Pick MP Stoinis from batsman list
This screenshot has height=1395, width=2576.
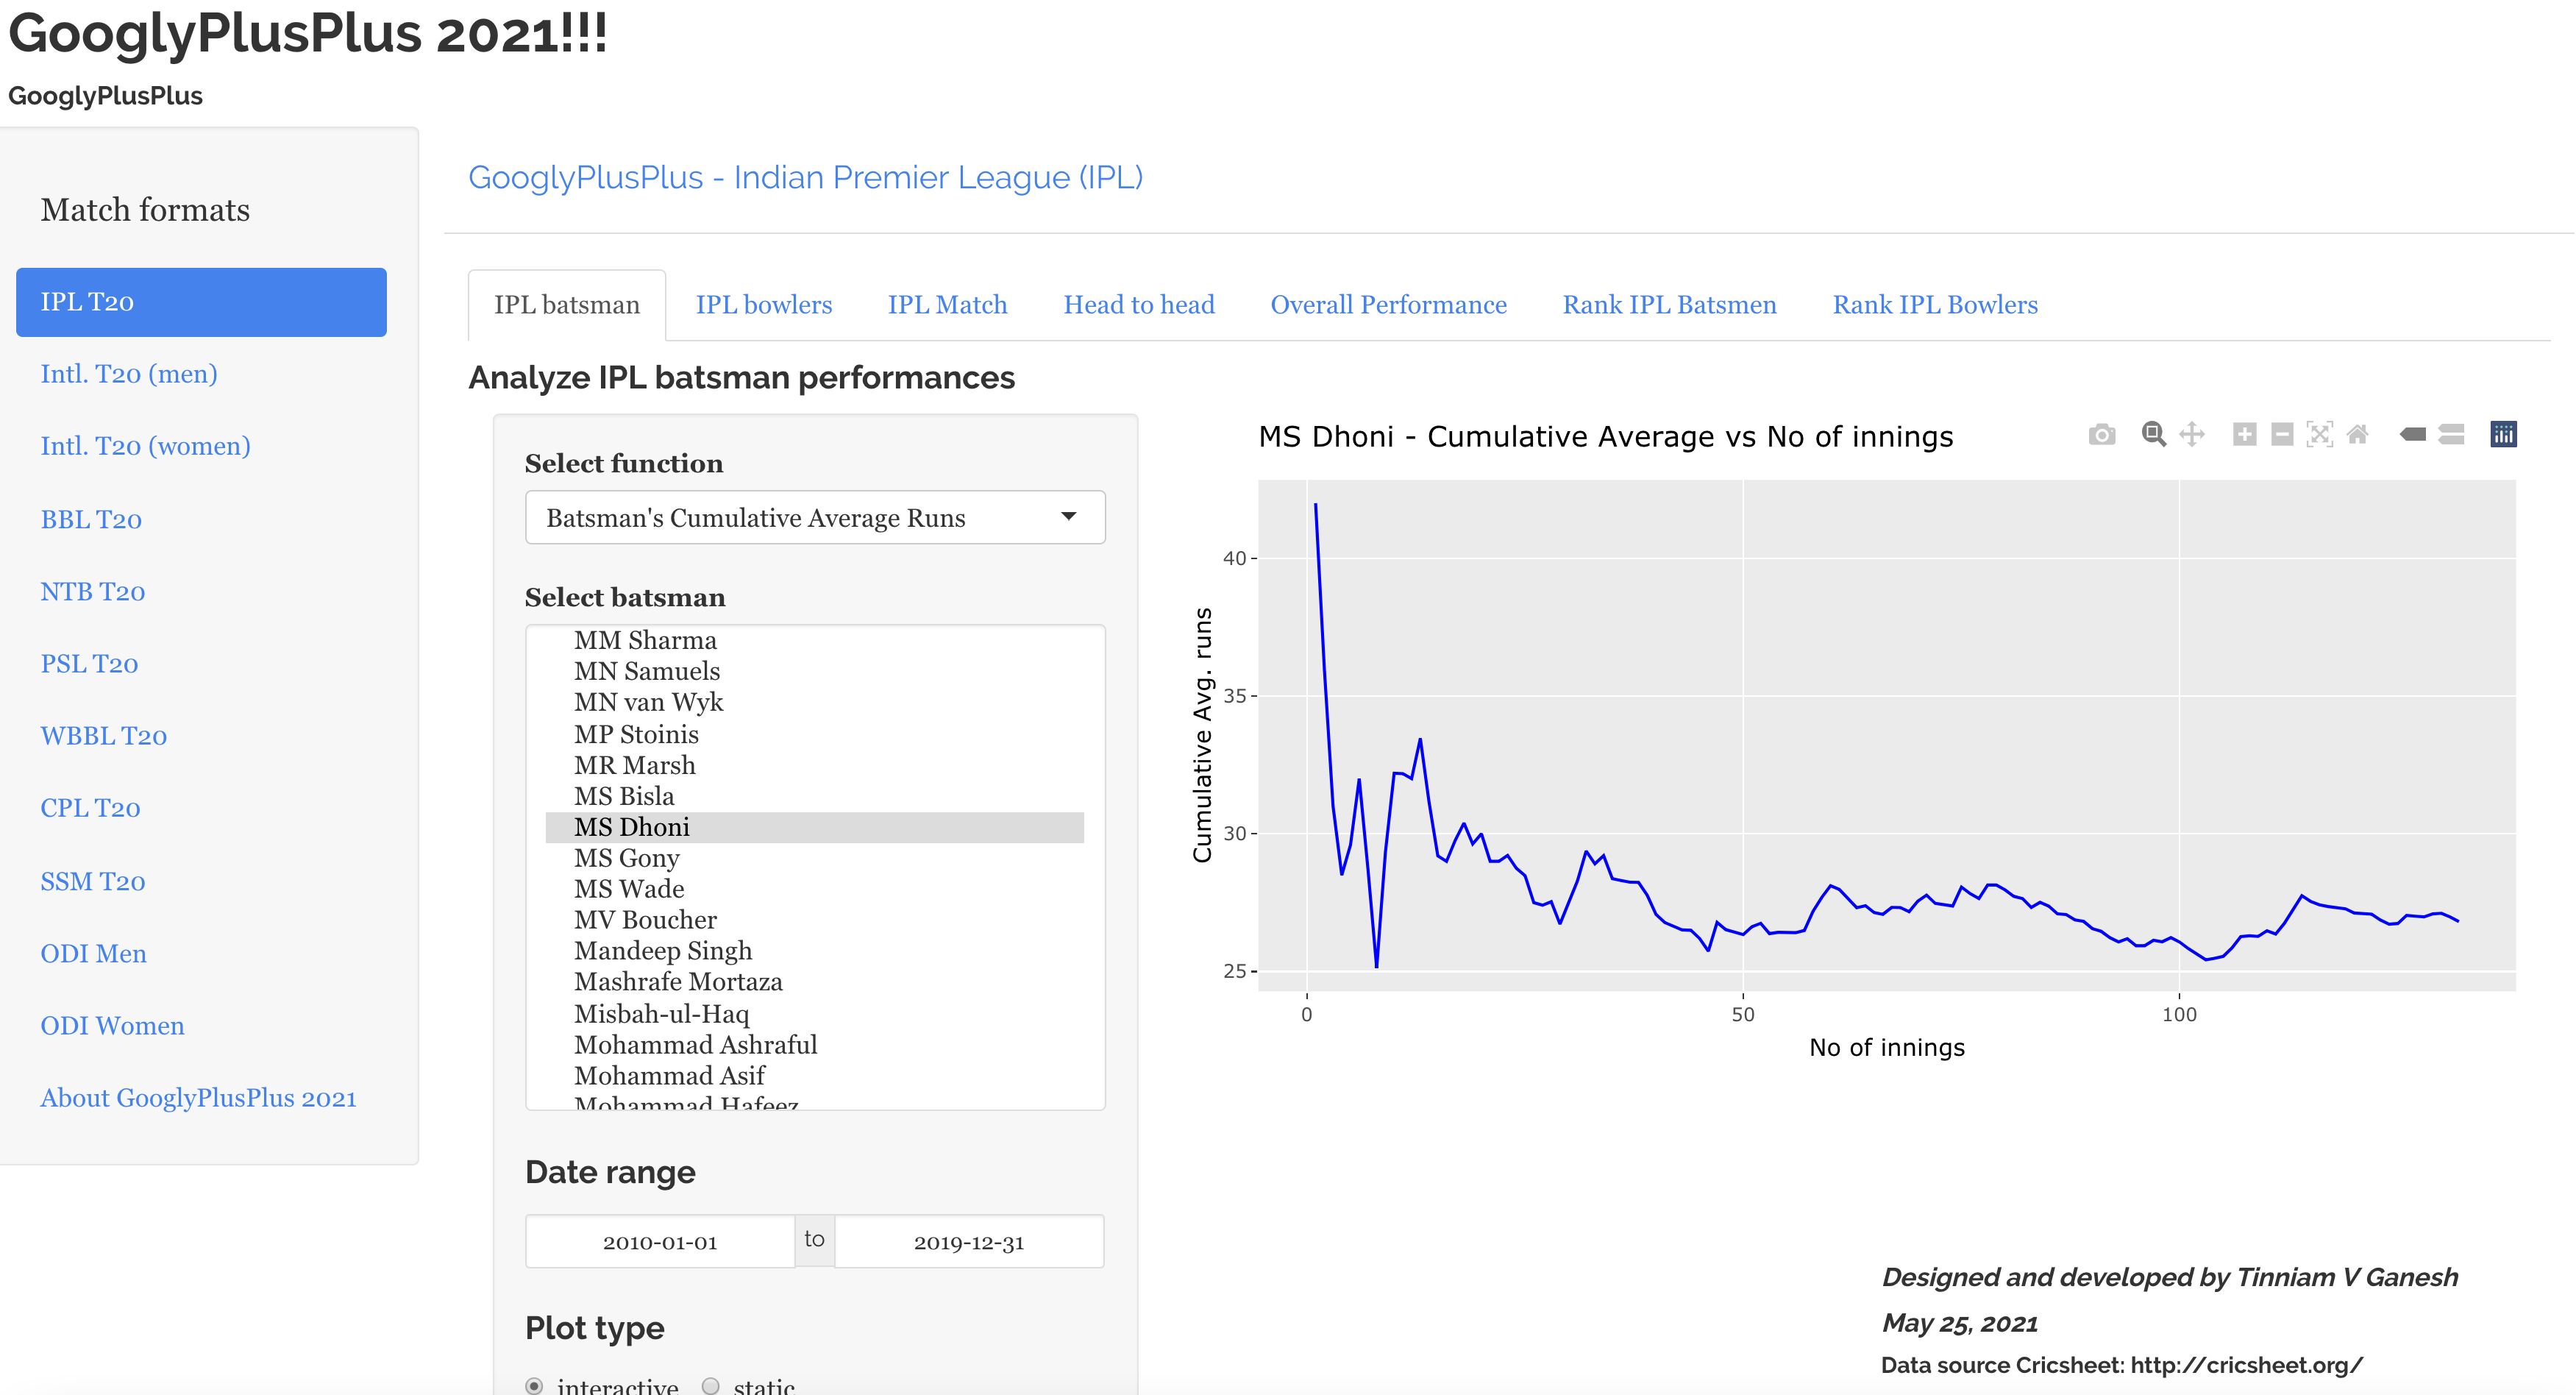[x=636, y=734]
